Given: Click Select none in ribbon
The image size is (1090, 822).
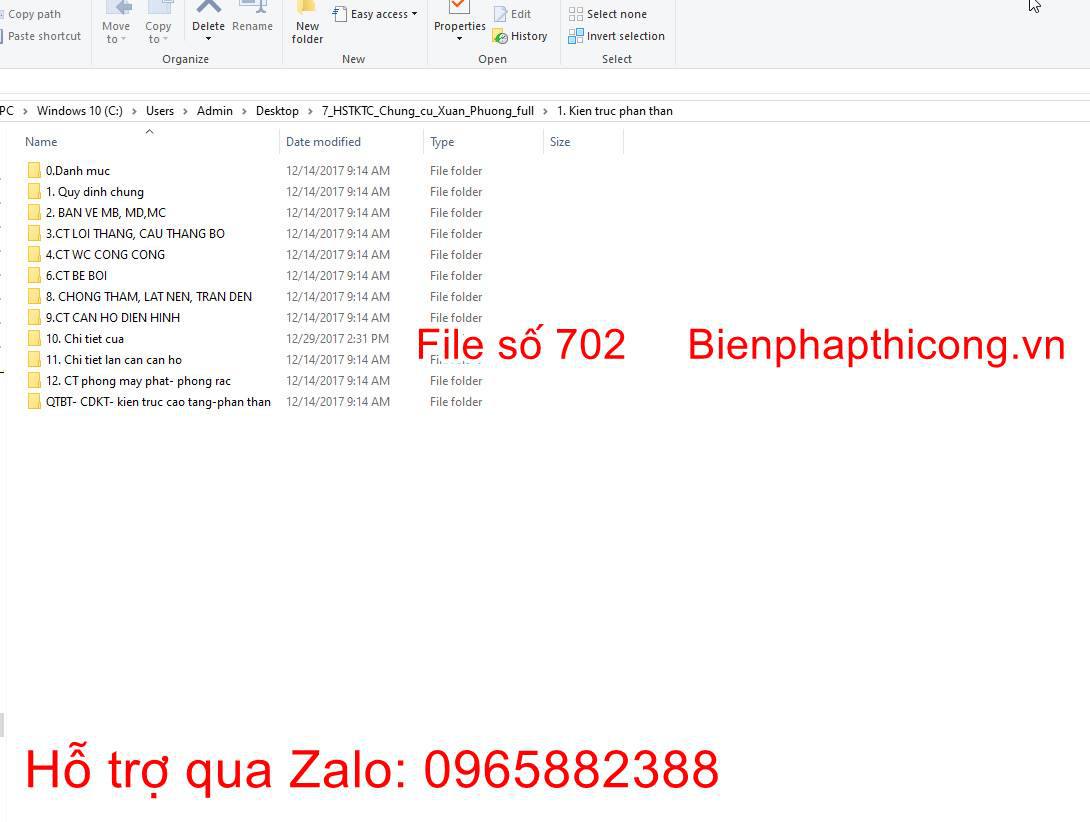Looking at the screenshot, I should pyautogui.click(x=608, y=14).
